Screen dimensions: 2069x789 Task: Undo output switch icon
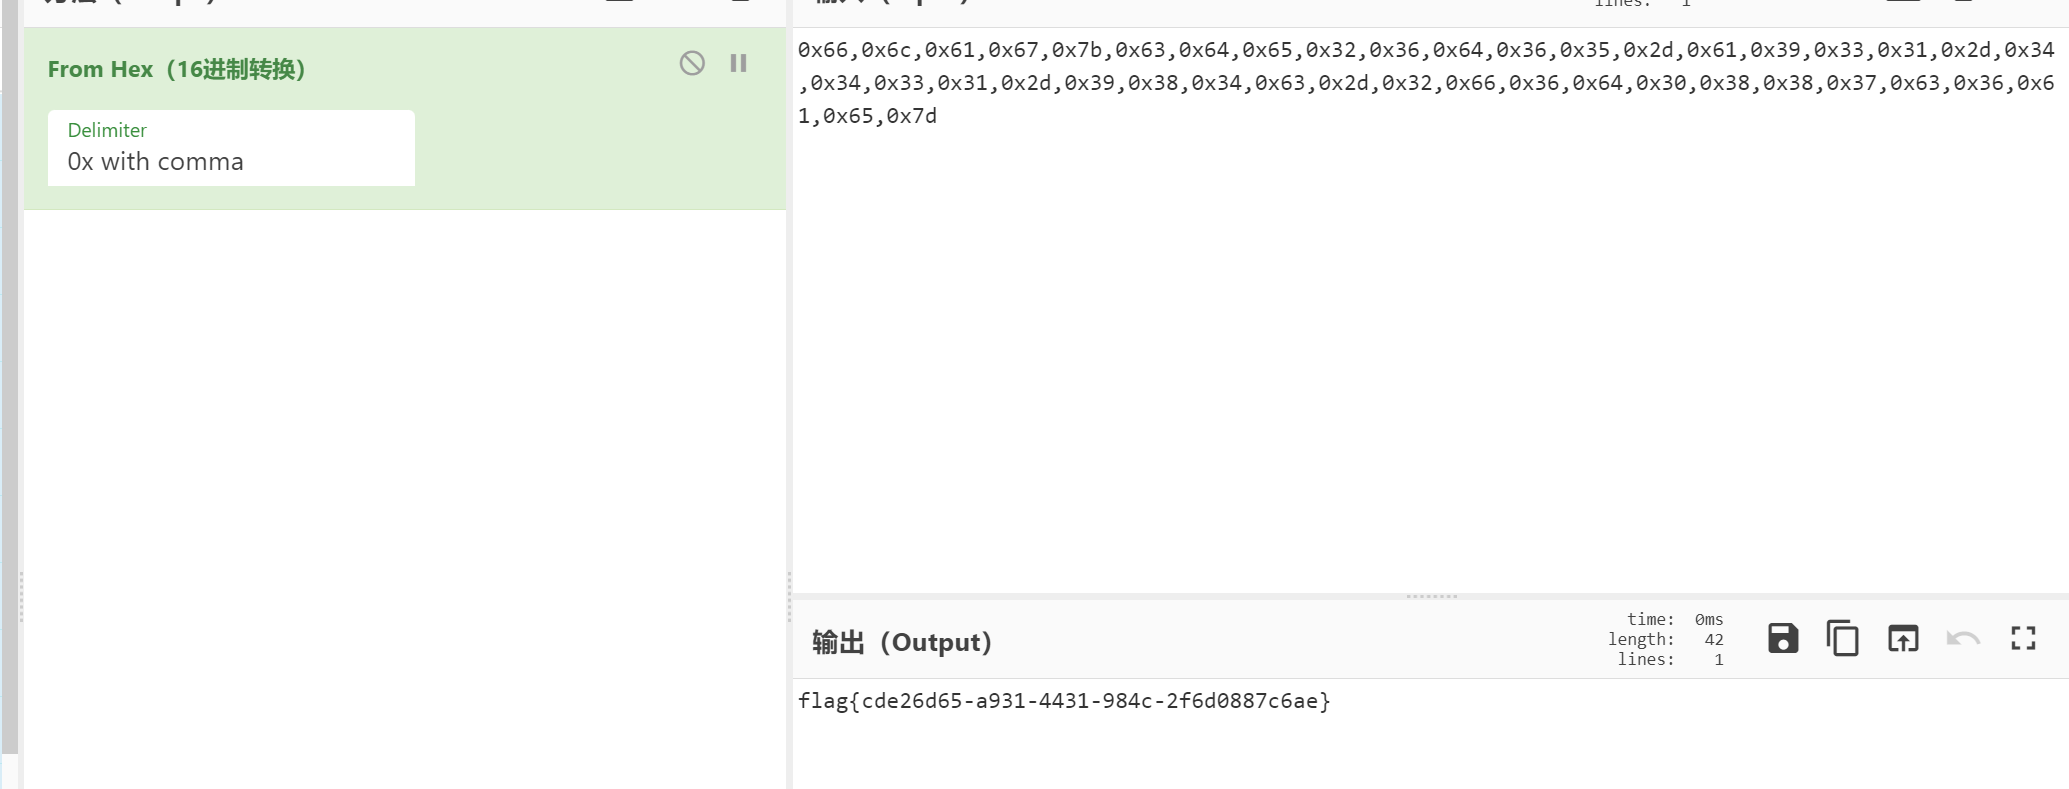(1963, 638)
